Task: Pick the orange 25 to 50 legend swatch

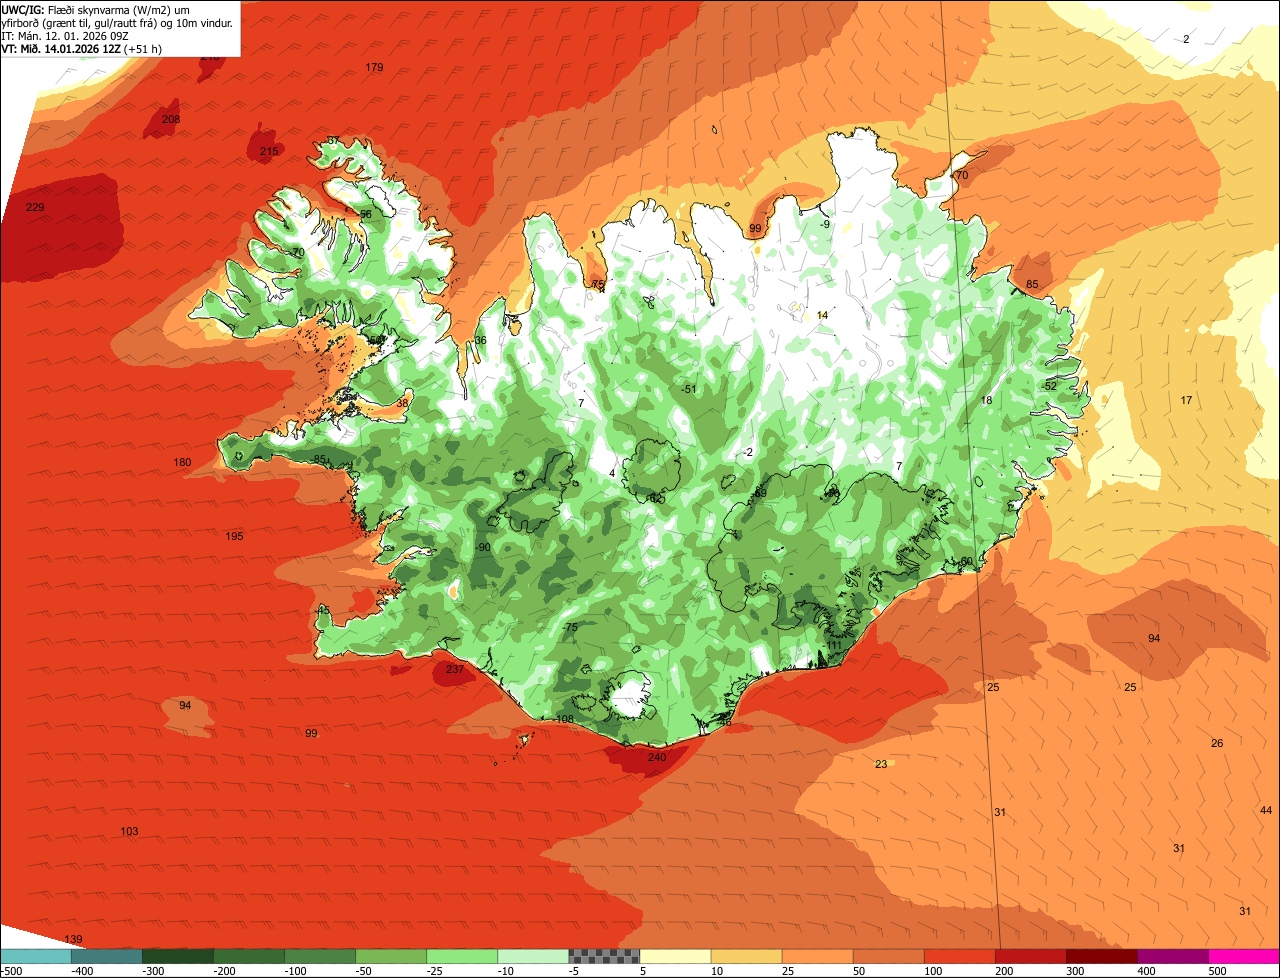Action: point(817,956)
